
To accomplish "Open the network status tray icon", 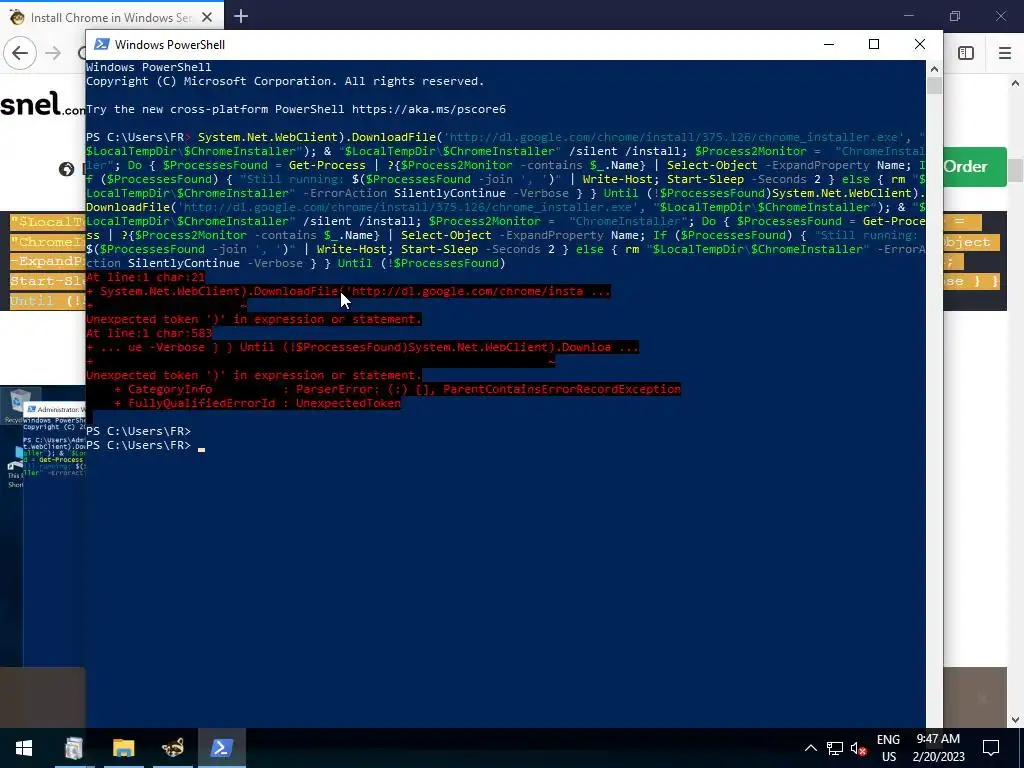I will click(x=835, y=748).
